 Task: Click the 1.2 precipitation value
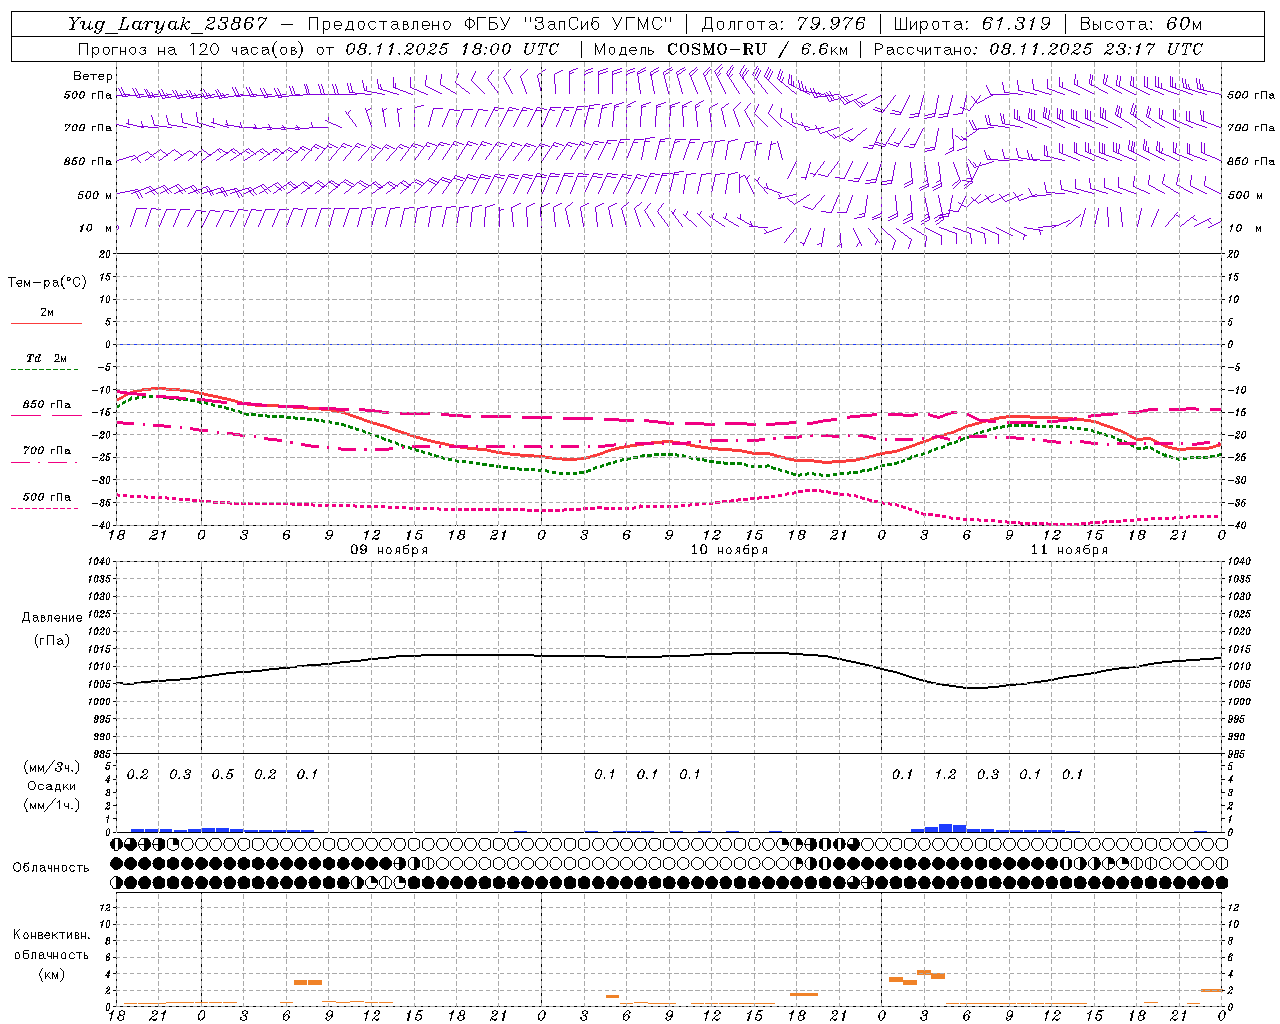tap(945, 775)
